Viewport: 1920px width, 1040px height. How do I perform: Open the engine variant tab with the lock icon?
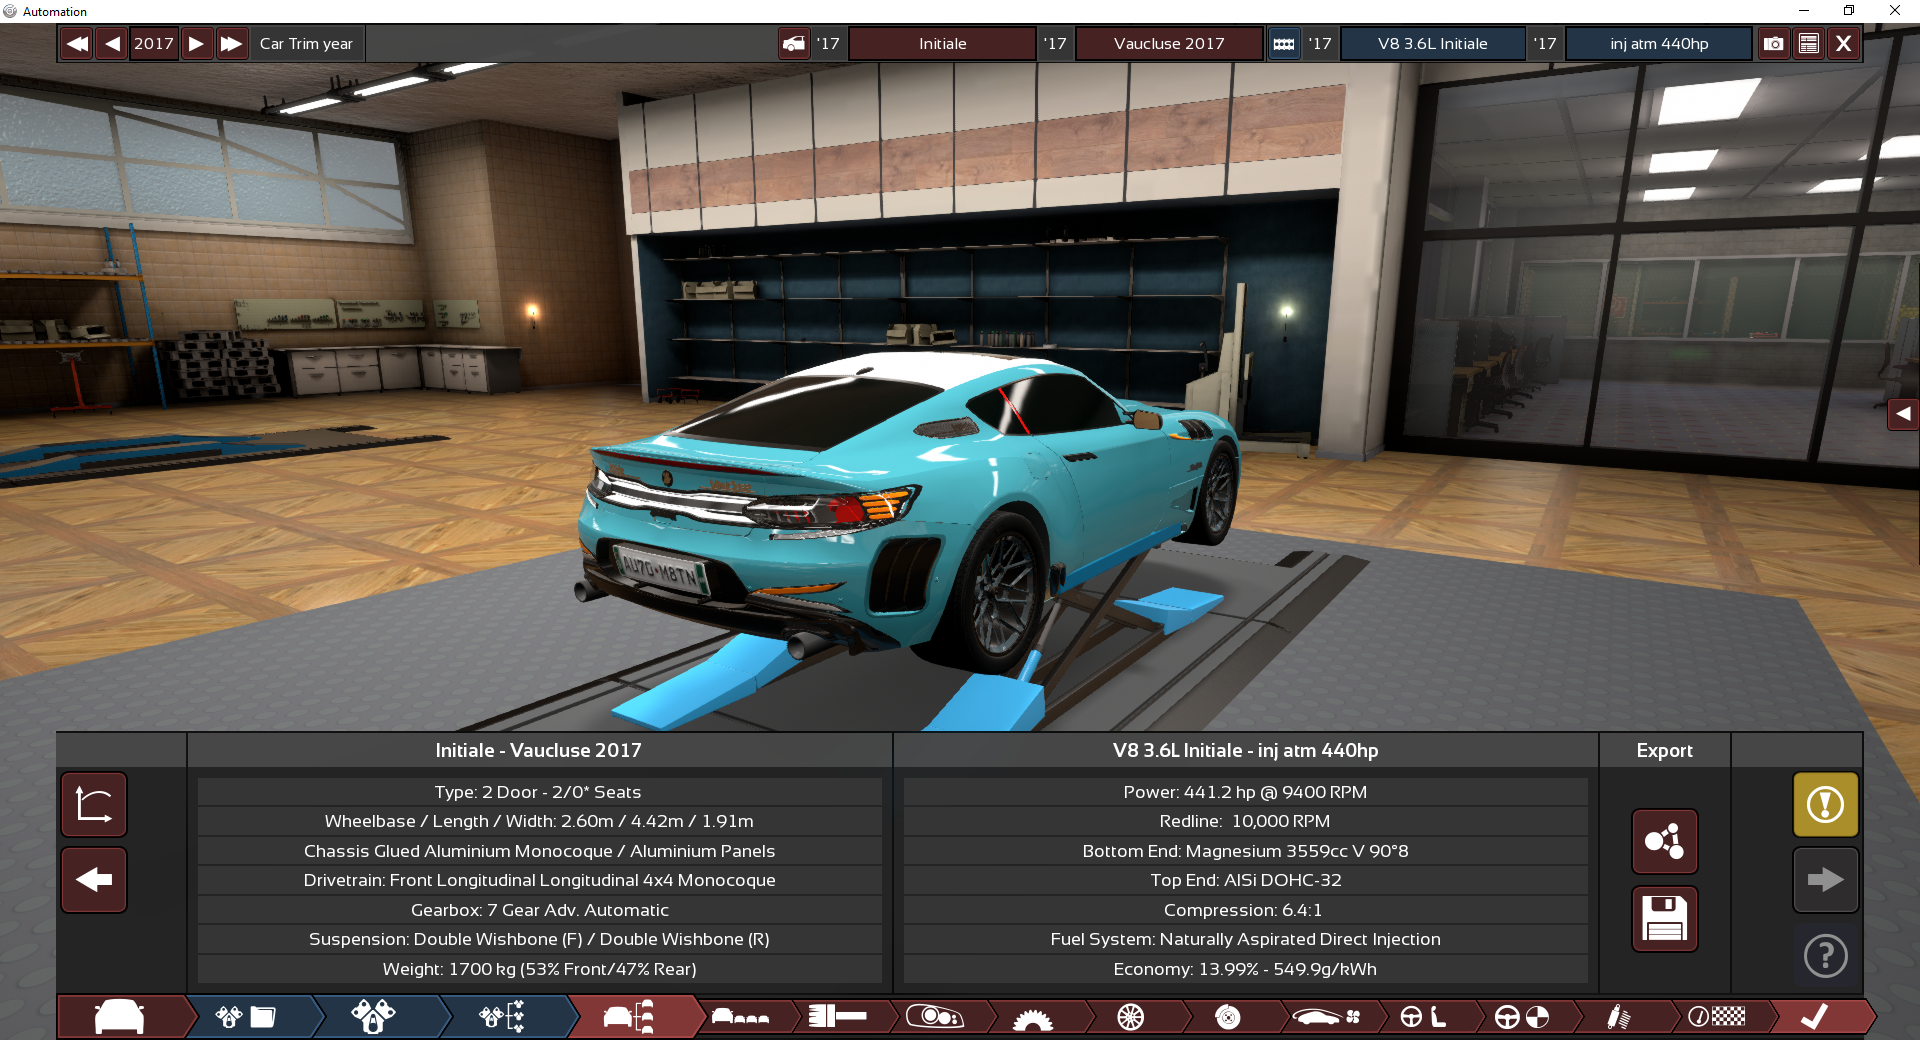pos(373,1017)
